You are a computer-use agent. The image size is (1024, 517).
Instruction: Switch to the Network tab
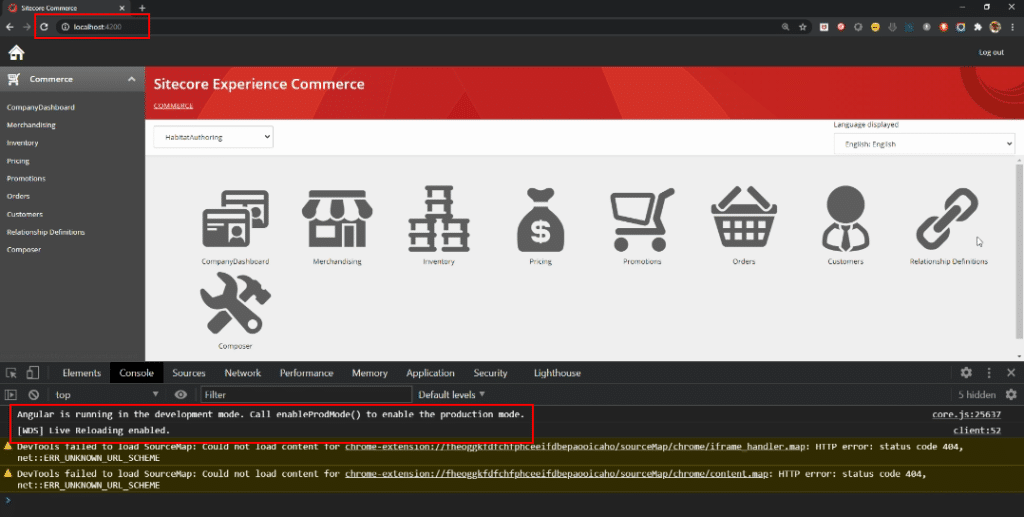(242, 373)
